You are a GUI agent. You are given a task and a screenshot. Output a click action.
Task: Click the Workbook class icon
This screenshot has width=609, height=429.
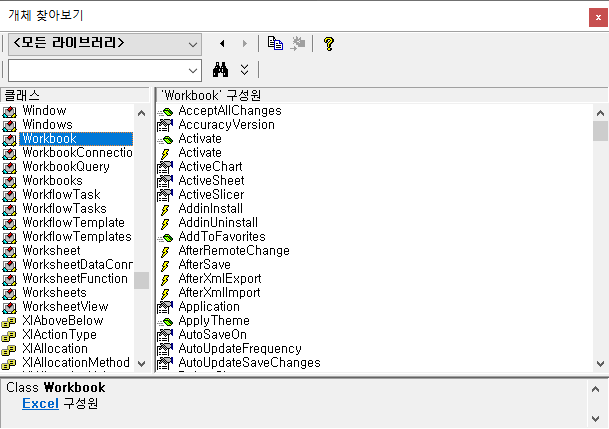pyautogui.click(x=9, y=139)
